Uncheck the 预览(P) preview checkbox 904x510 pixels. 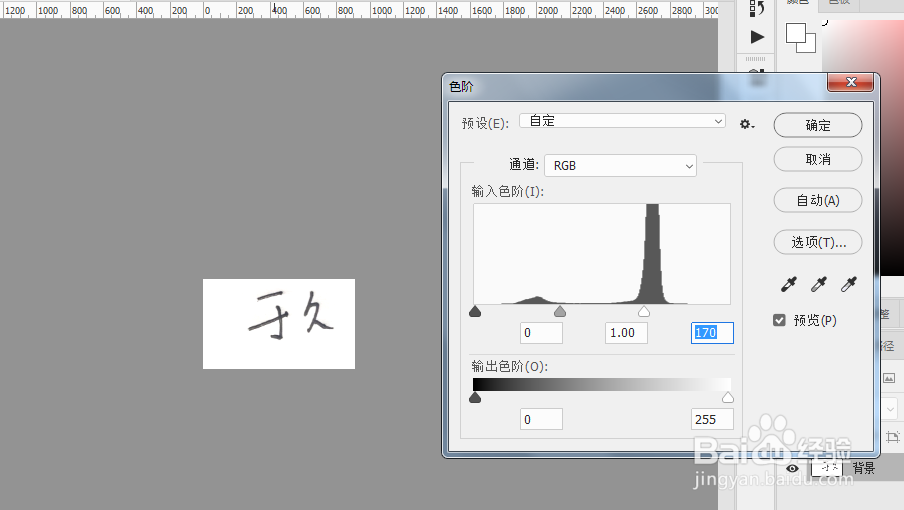[779, 320]
